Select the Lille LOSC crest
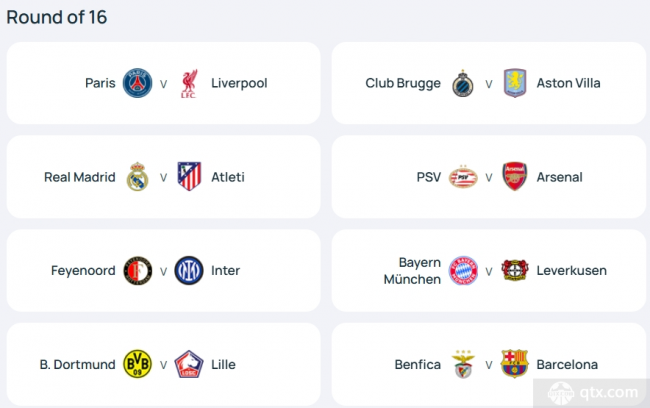Viewport: 650px width, 408px height. point(189,364)
